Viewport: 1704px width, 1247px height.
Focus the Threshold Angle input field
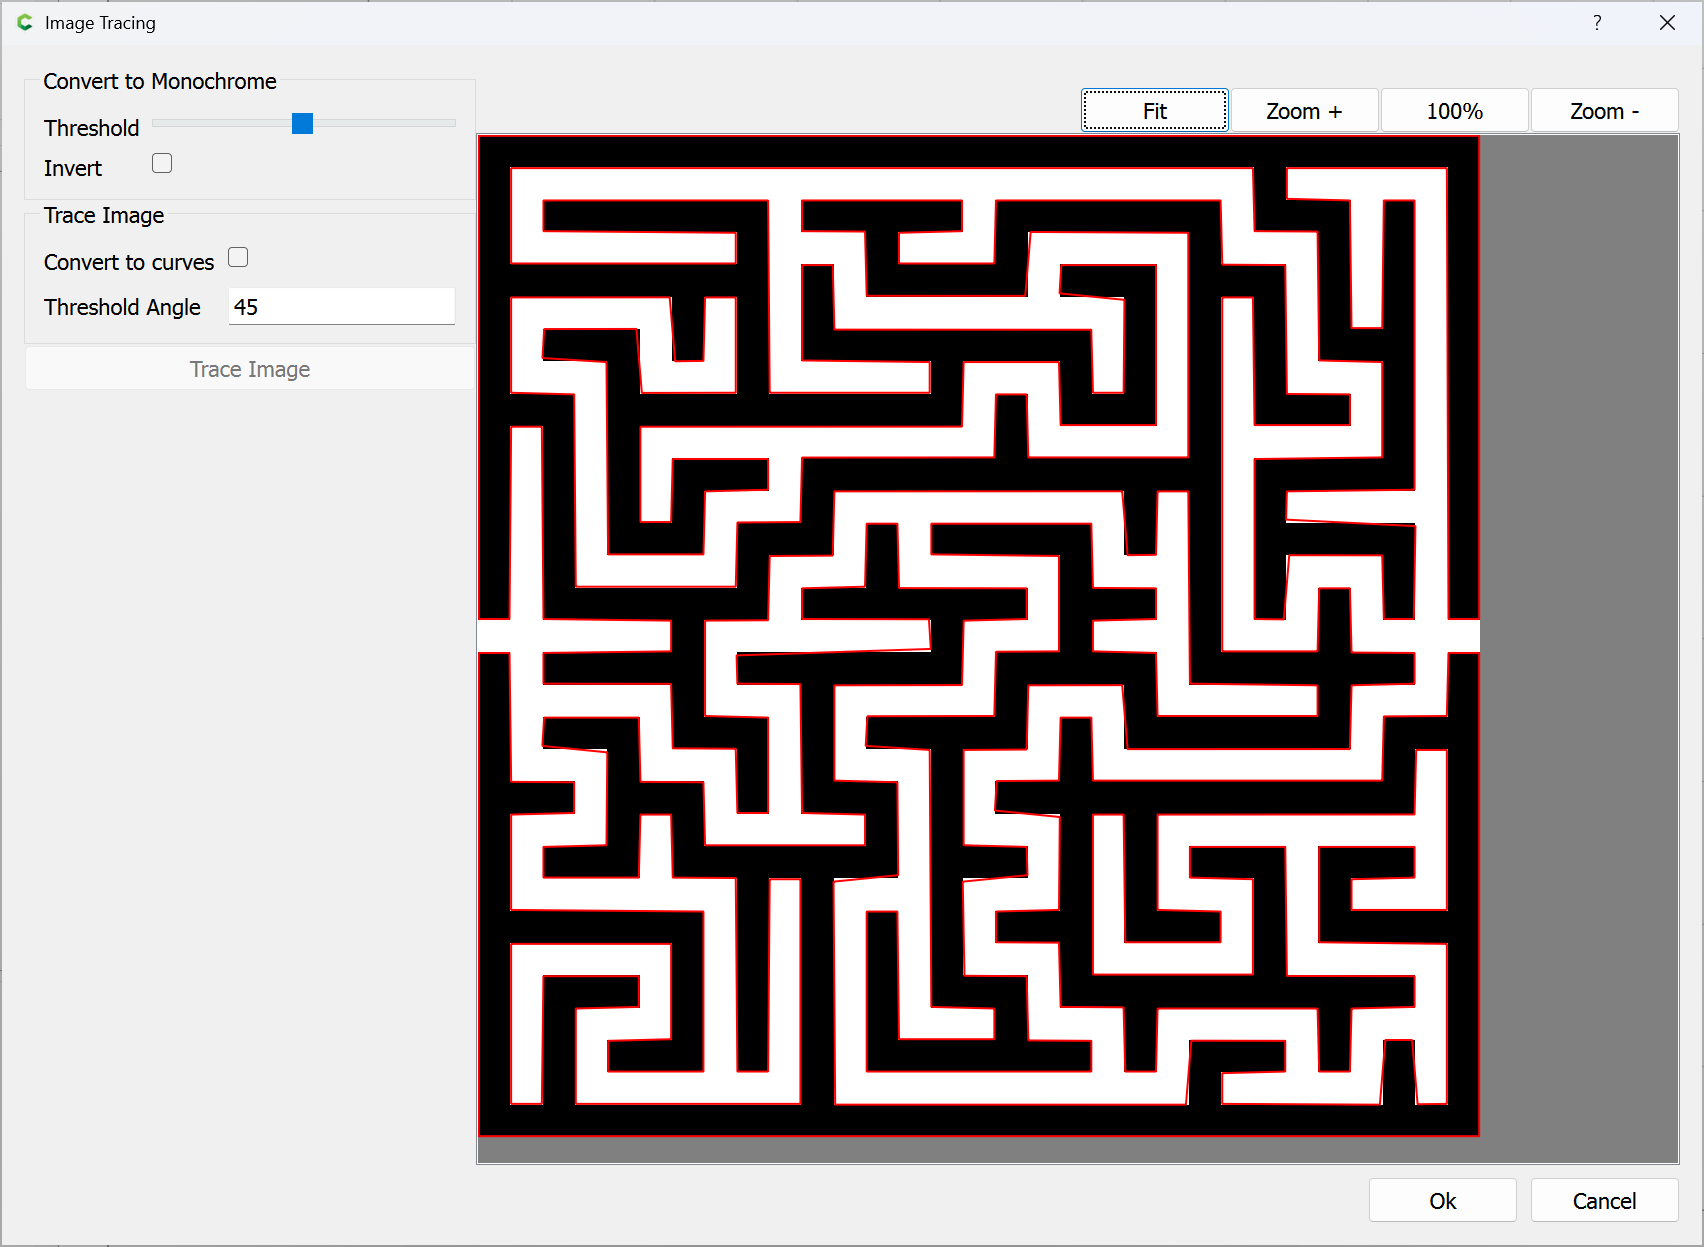pos(342,307)
